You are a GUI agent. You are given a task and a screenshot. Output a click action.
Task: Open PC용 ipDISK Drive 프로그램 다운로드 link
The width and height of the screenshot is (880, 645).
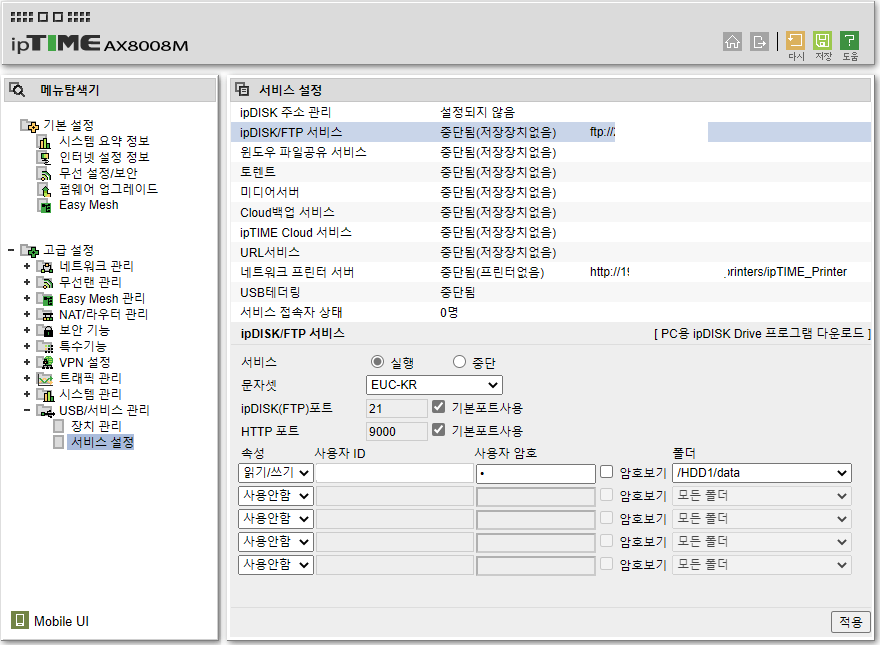762,333
